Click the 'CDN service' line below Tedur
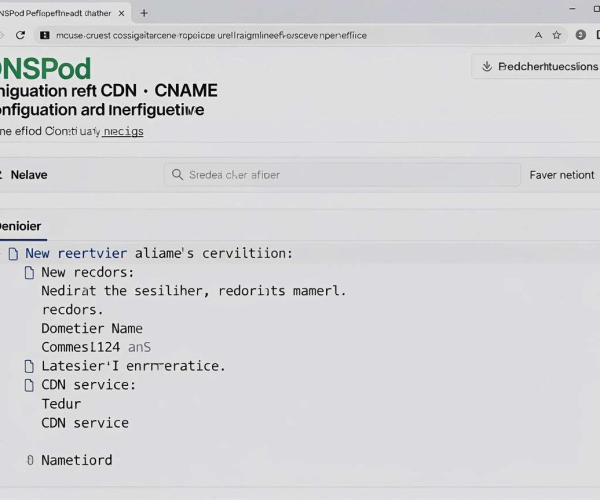The image size is (600, 500). pyautogui.click(x=85, y=423)
